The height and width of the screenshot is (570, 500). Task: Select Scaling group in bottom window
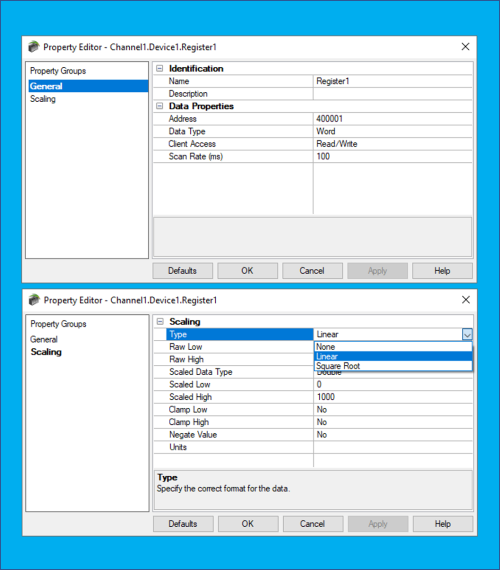tap(46, 352)
